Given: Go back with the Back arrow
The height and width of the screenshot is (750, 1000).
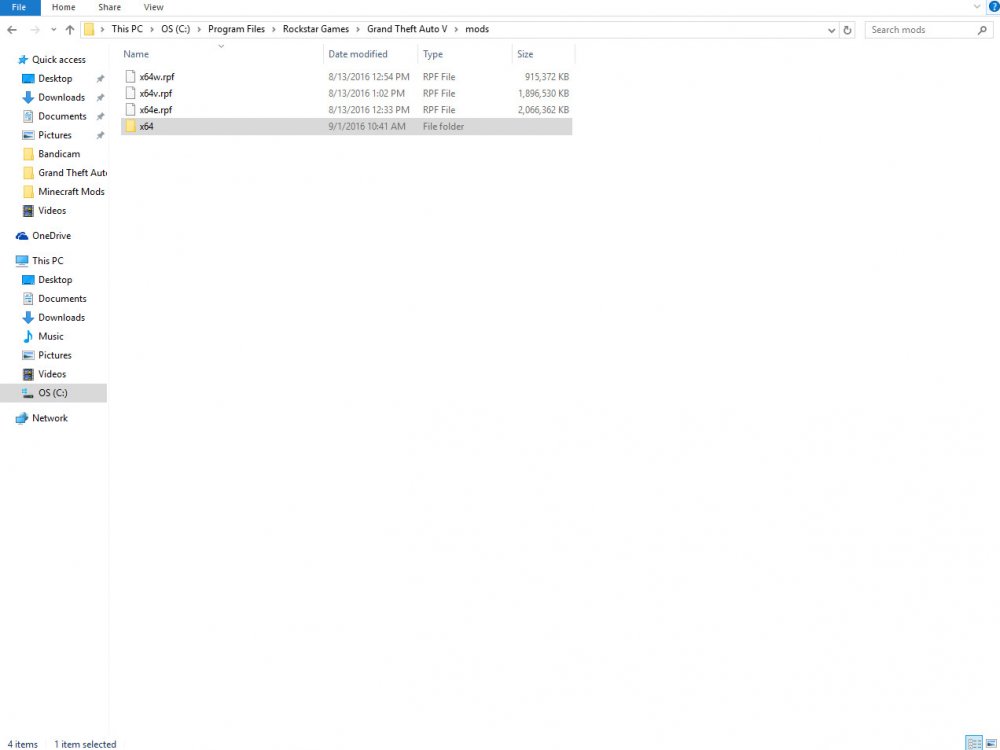Looking at the screenshot, I should point(12,29).
